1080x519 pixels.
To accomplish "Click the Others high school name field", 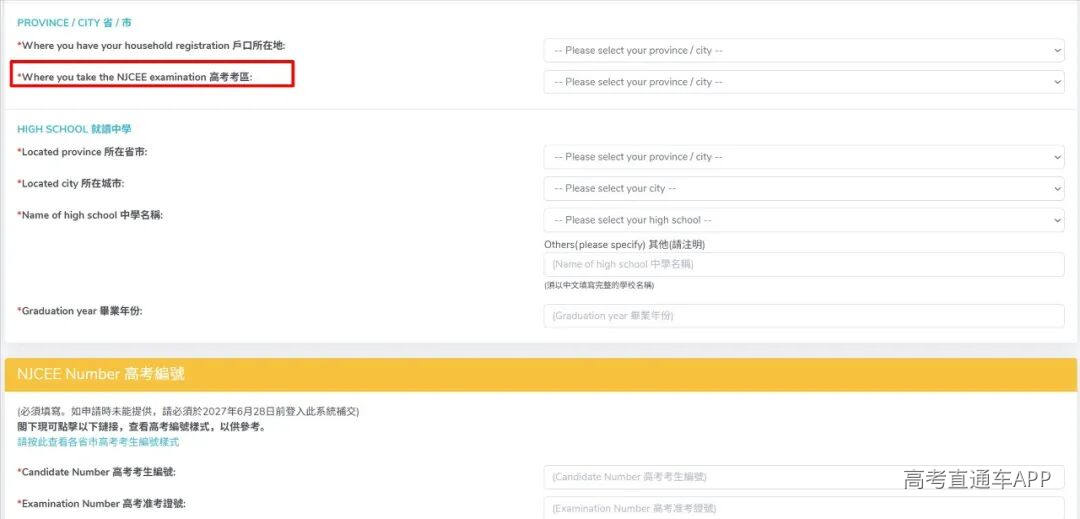I will pyautogui.click(x=804, y=264).
